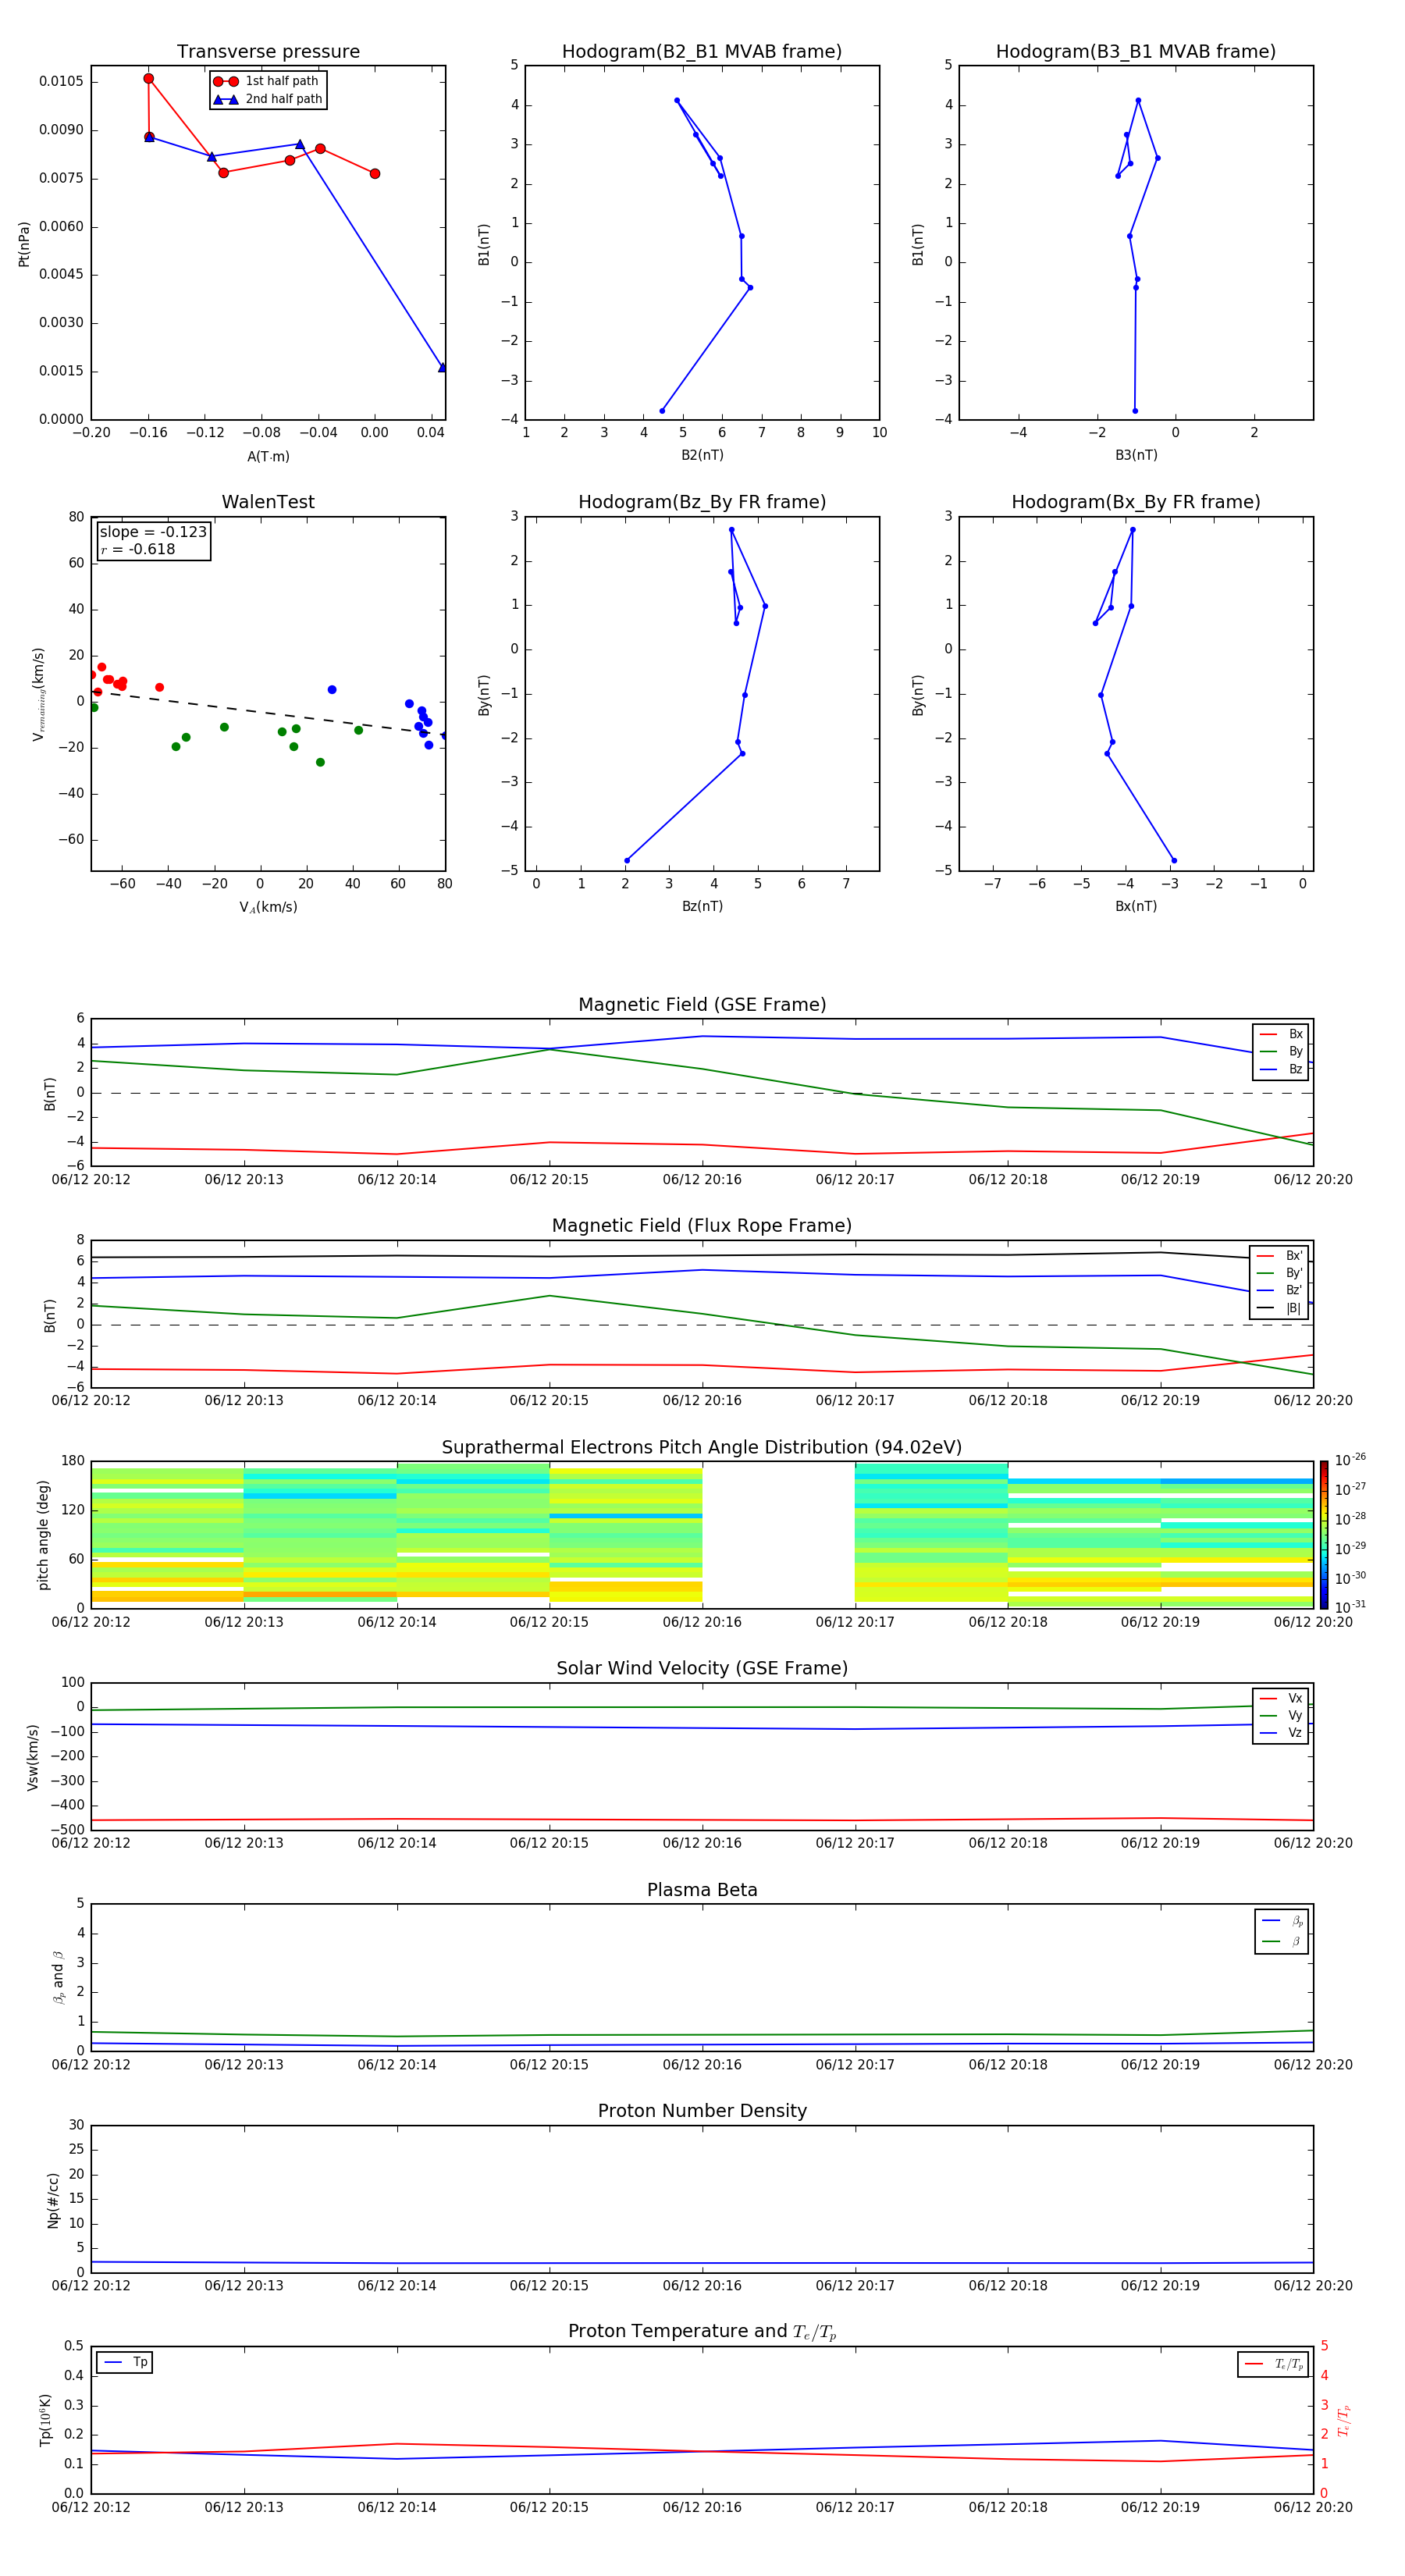The width and height of the screenshot is (1405, 2576).
Task: Select the Vy legend entry
Action: pos(1281,1715)
